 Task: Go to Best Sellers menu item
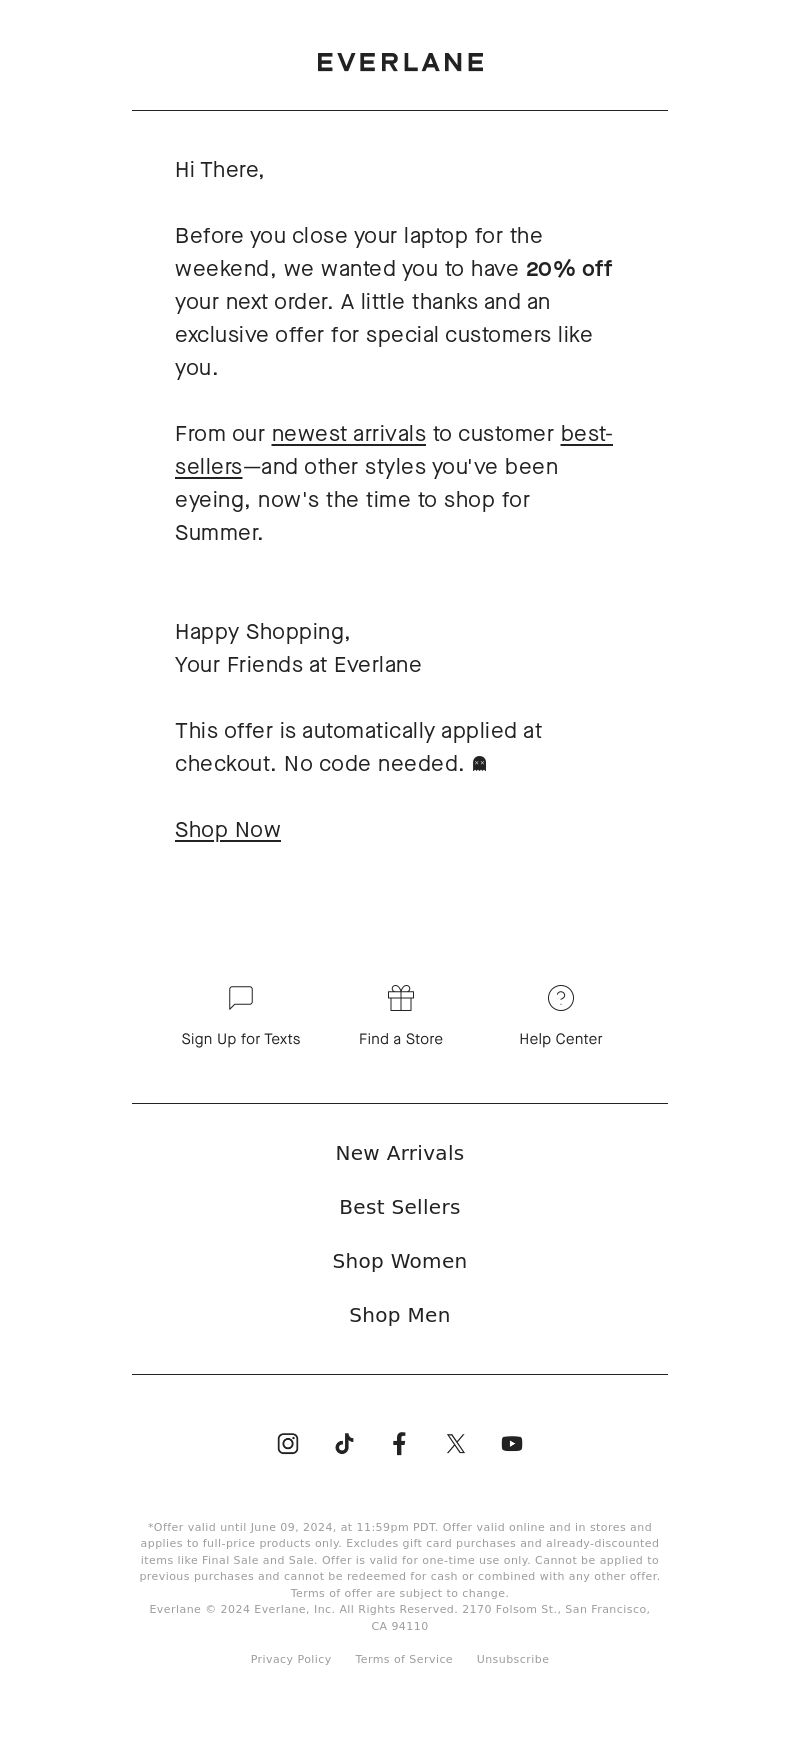400,1207
